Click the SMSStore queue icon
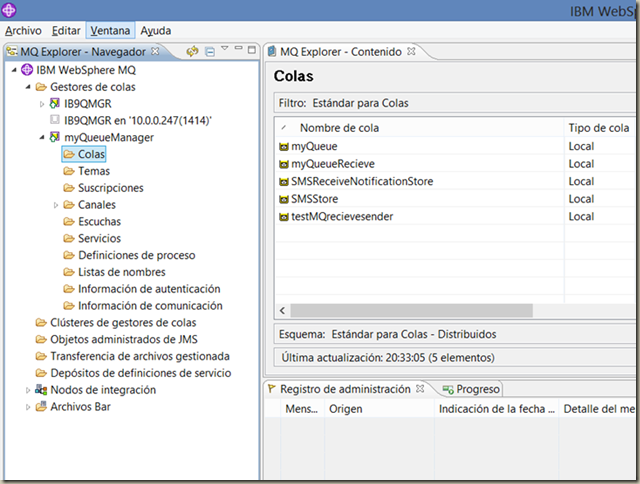This screenshot has height=484, width=640. pyautogui.click(x=284, y=199)
